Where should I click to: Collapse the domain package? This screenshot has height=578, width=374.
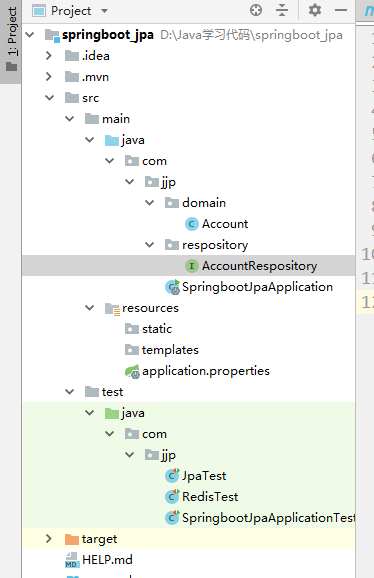(149, 203)
